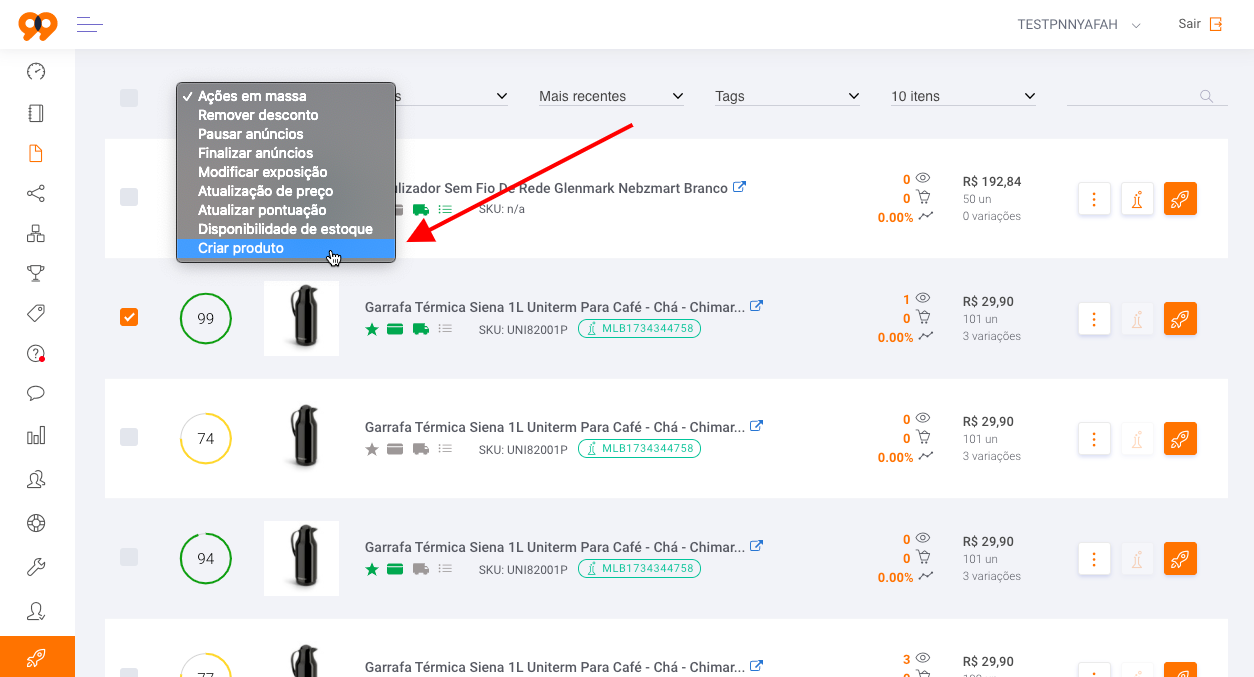Open the share nodes icon in sidebar
The image size is (1254, 677).
click(x=36, y=193)
